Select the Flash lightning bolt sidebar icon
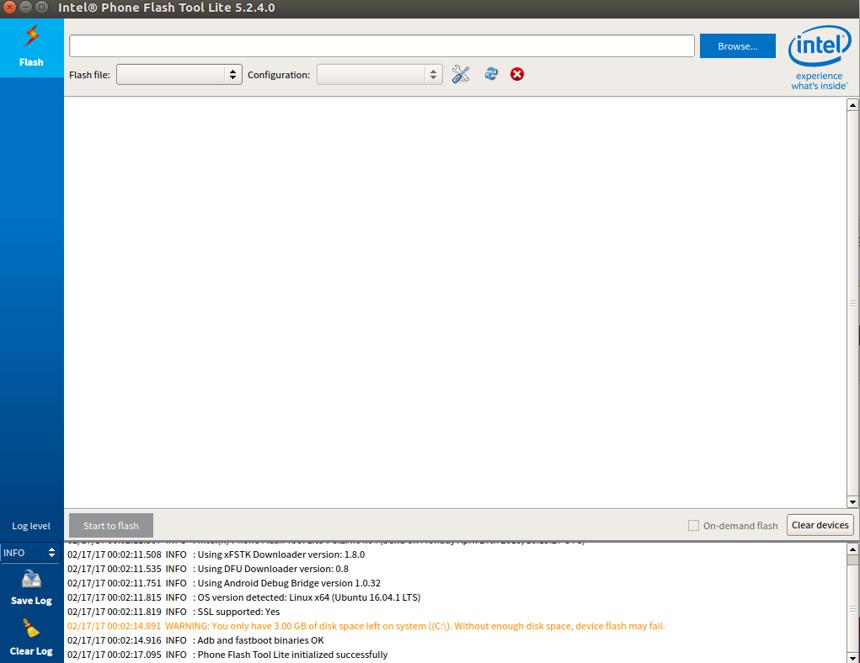Image resolution: width=860 pixels, height=663 pixels. [32, 36]
